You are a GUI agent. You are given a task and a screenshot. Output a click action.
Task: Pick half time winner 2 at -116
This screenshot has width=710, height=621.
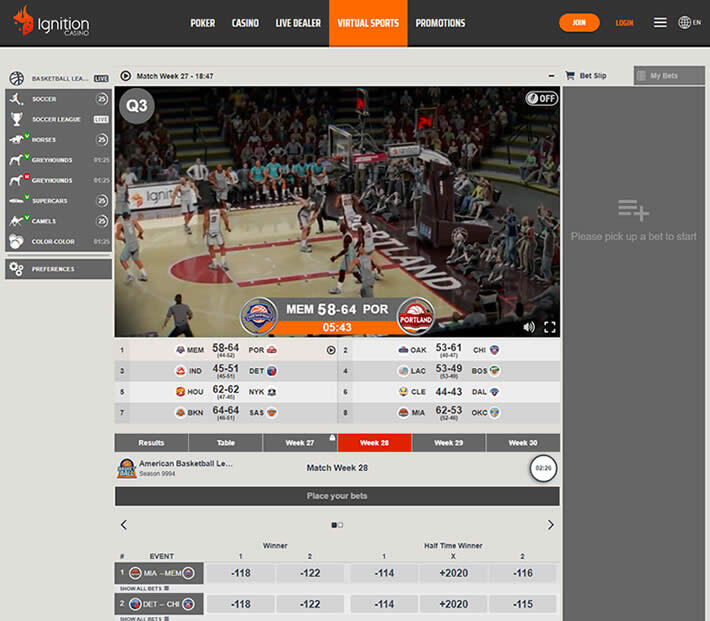523,573
